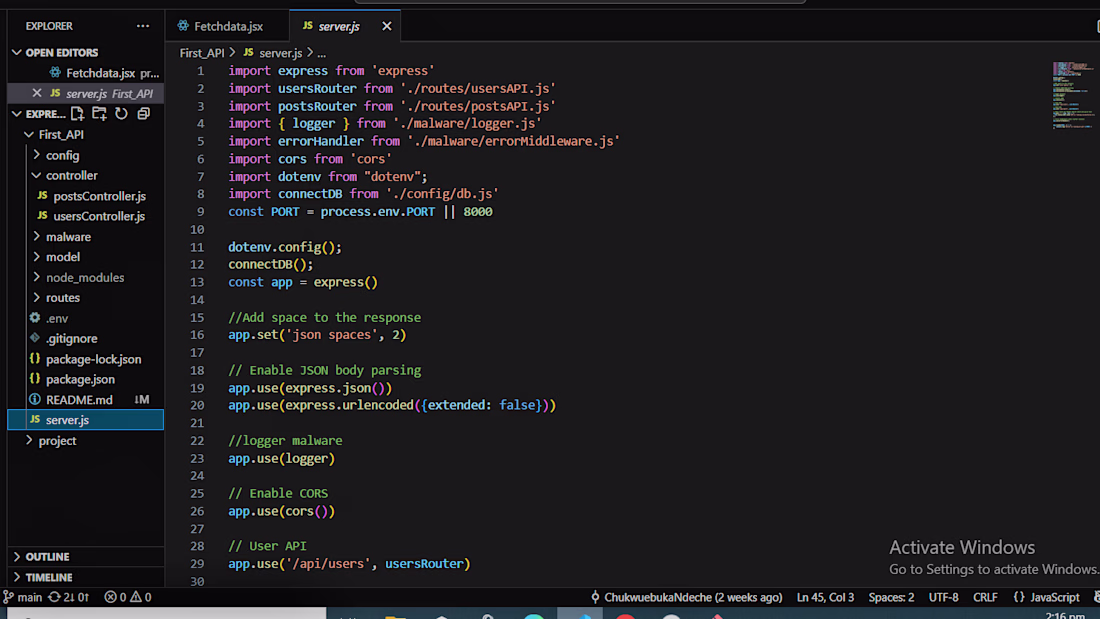This screenshot has width=1100, height=619.
Task: Expand the TIMELINE section
Action: 49,577
